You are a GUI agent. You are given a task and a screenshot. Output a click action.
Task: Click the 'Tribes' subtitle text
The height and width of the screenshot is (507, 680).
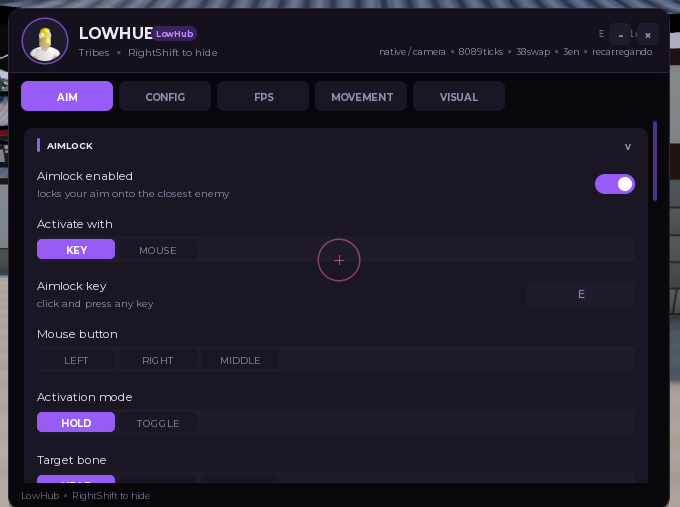(94, 52)
